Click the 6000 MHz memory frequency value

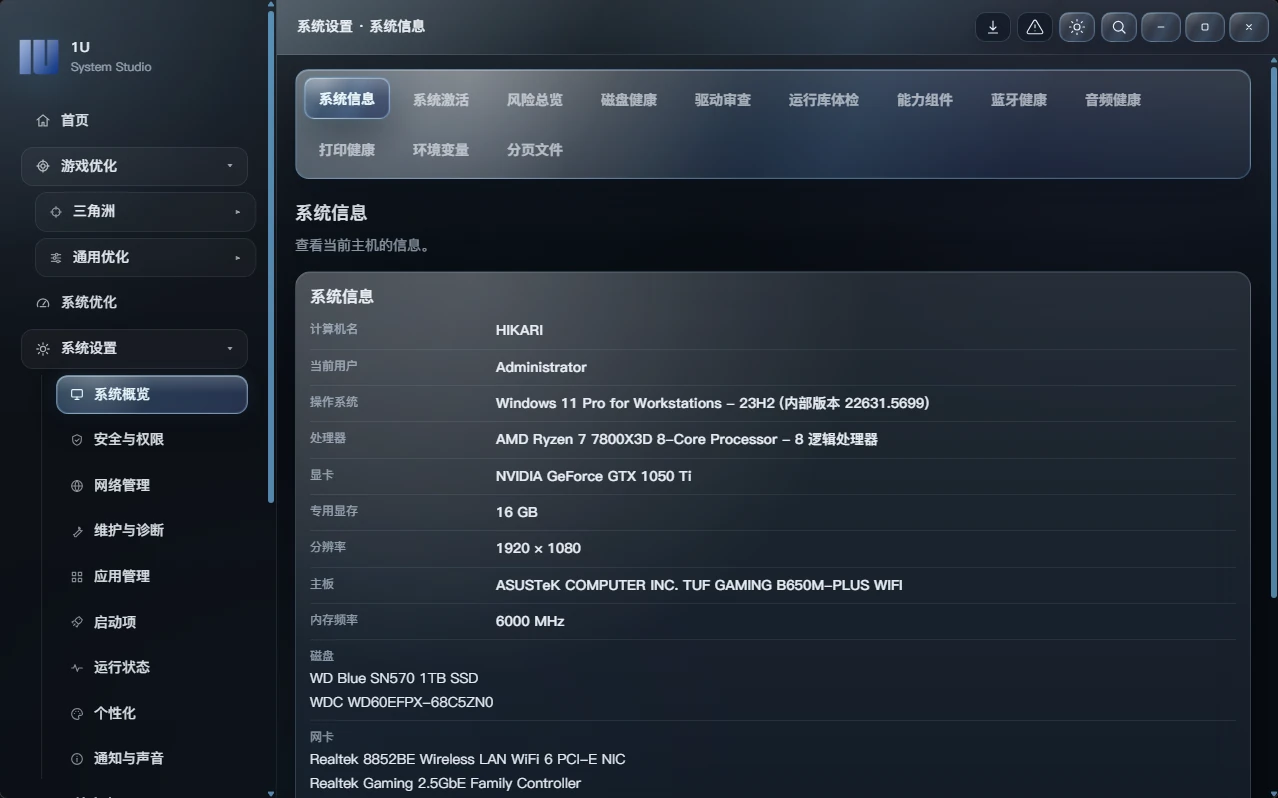point(530,621)
